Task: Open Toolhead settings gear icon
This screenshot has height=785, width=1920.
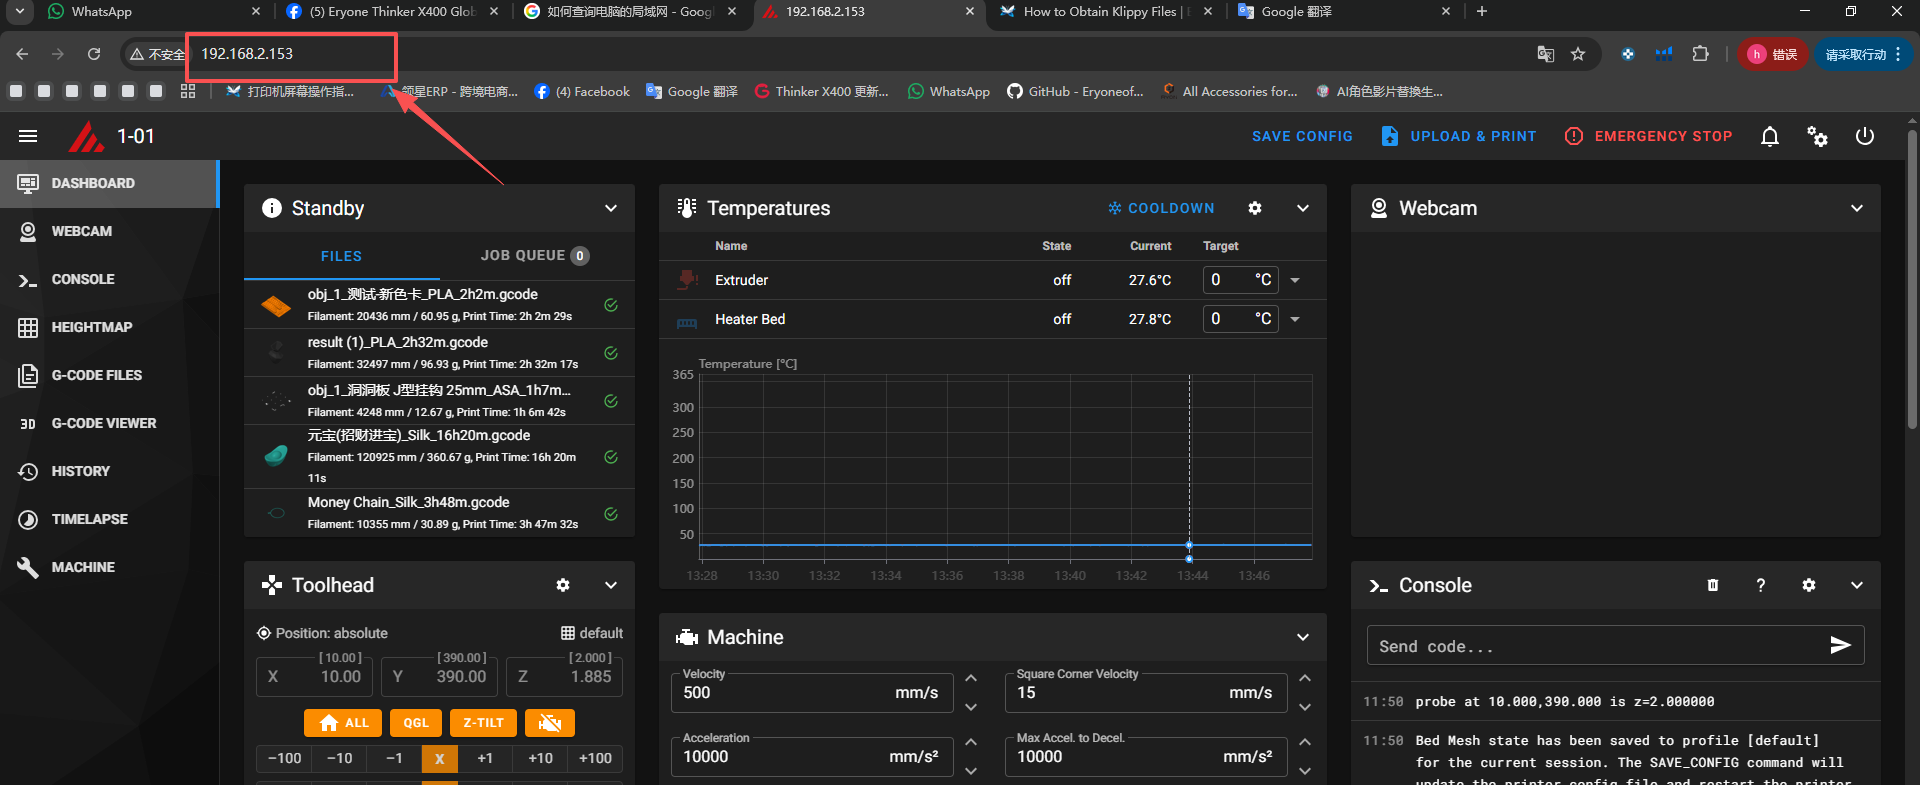Action: coord(563,586)
